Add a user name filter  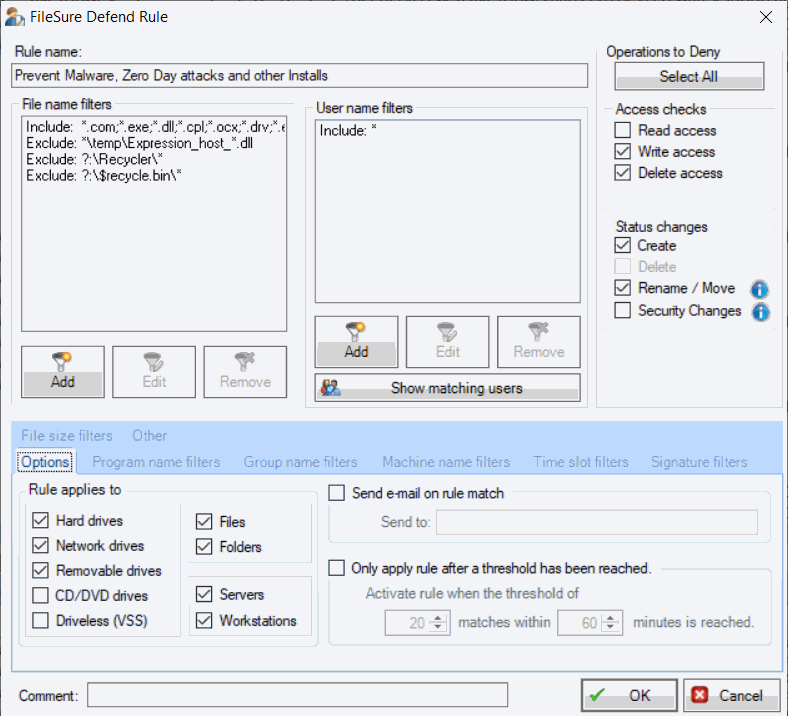pos(356,342)
